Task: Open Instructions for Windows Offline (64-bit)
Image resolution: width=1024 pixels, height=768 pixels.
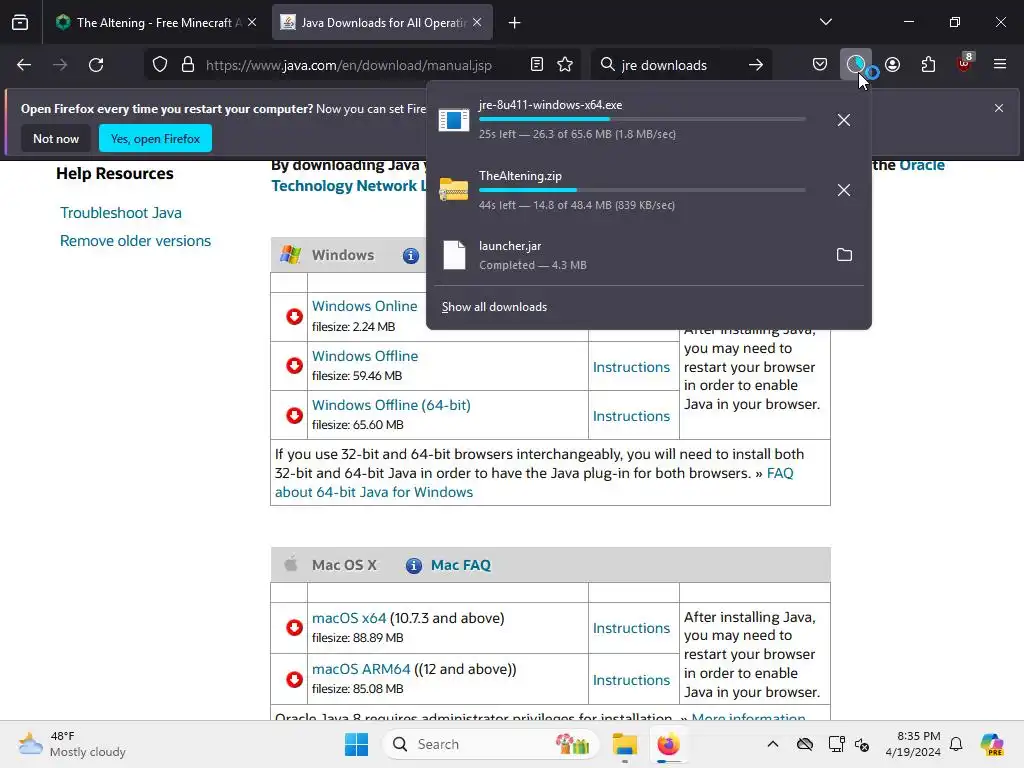Action: click(632, 416)
